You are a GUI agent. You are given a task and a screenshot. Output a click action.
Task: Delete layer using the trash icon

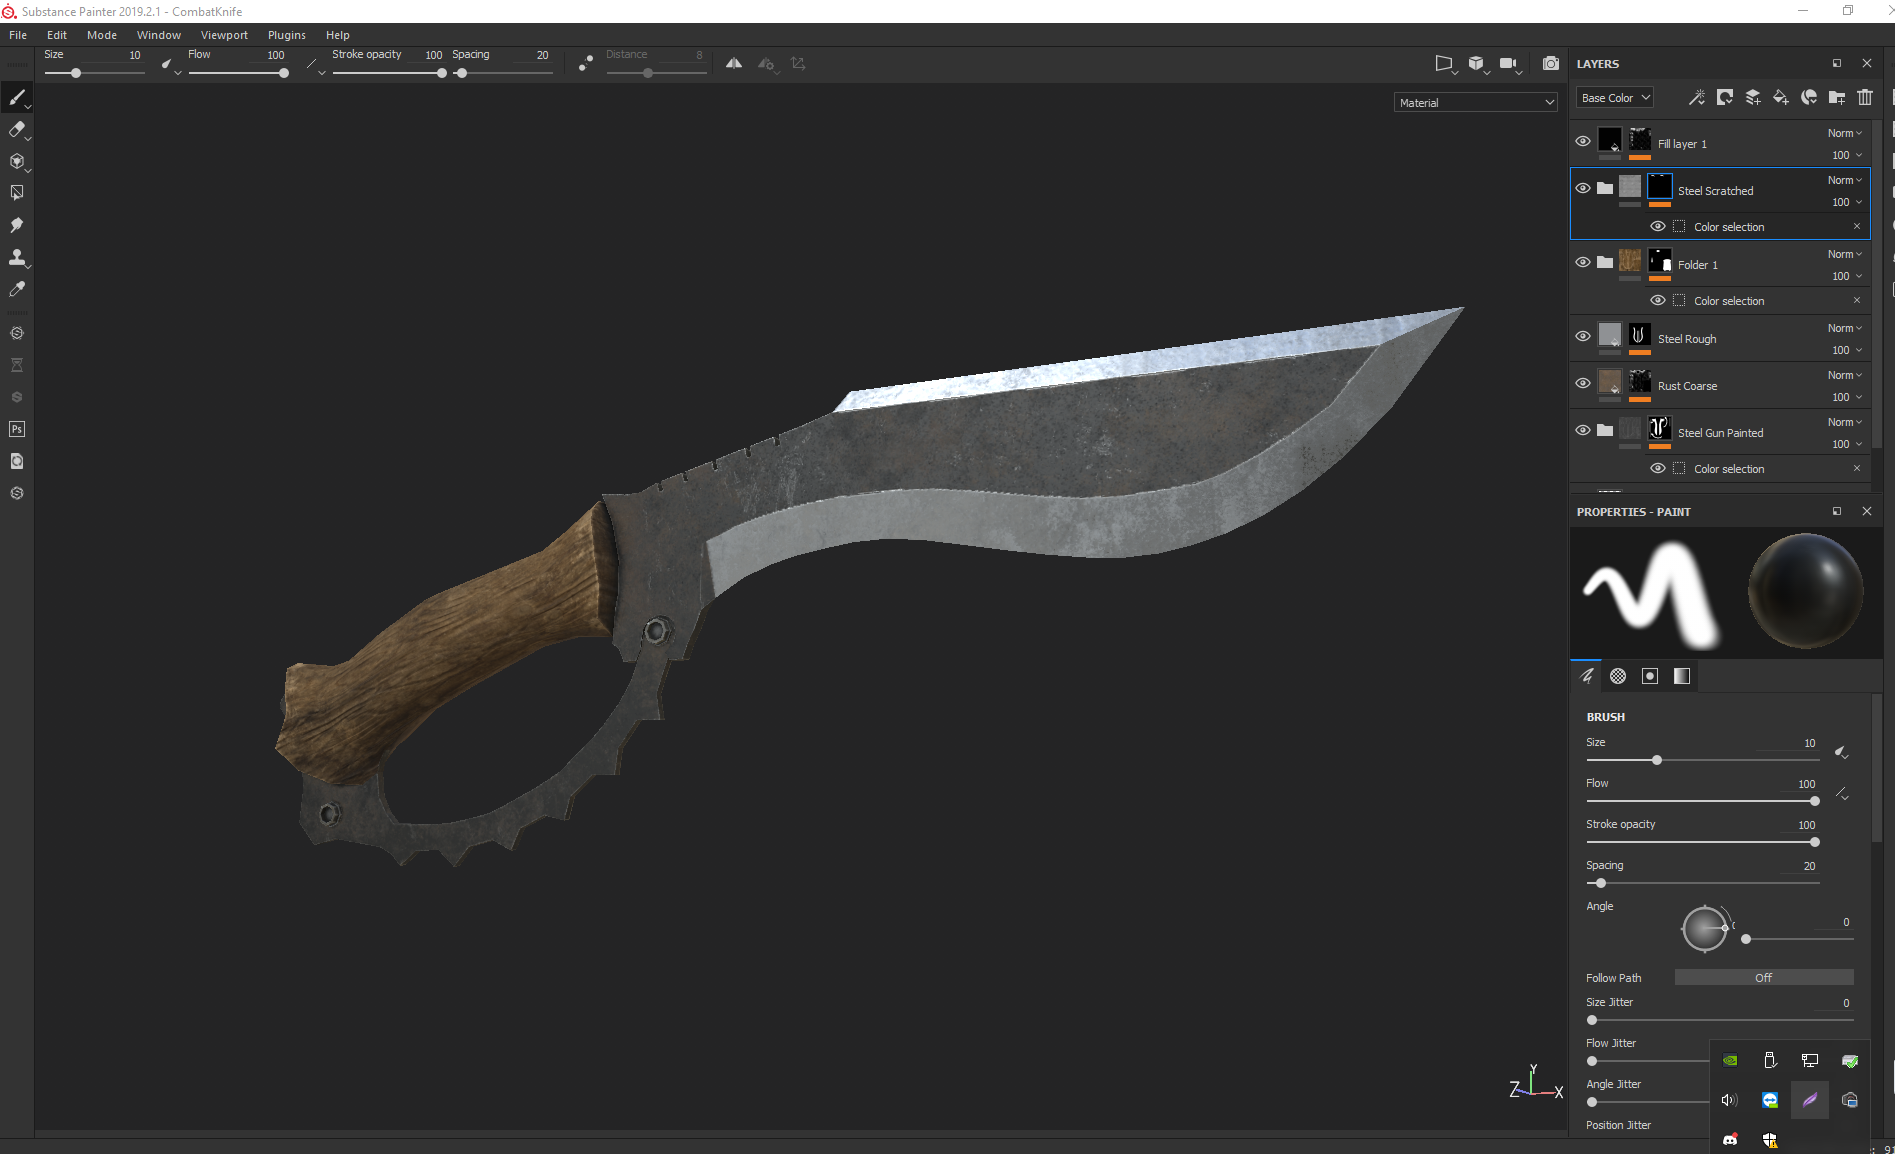point(1865,97)
